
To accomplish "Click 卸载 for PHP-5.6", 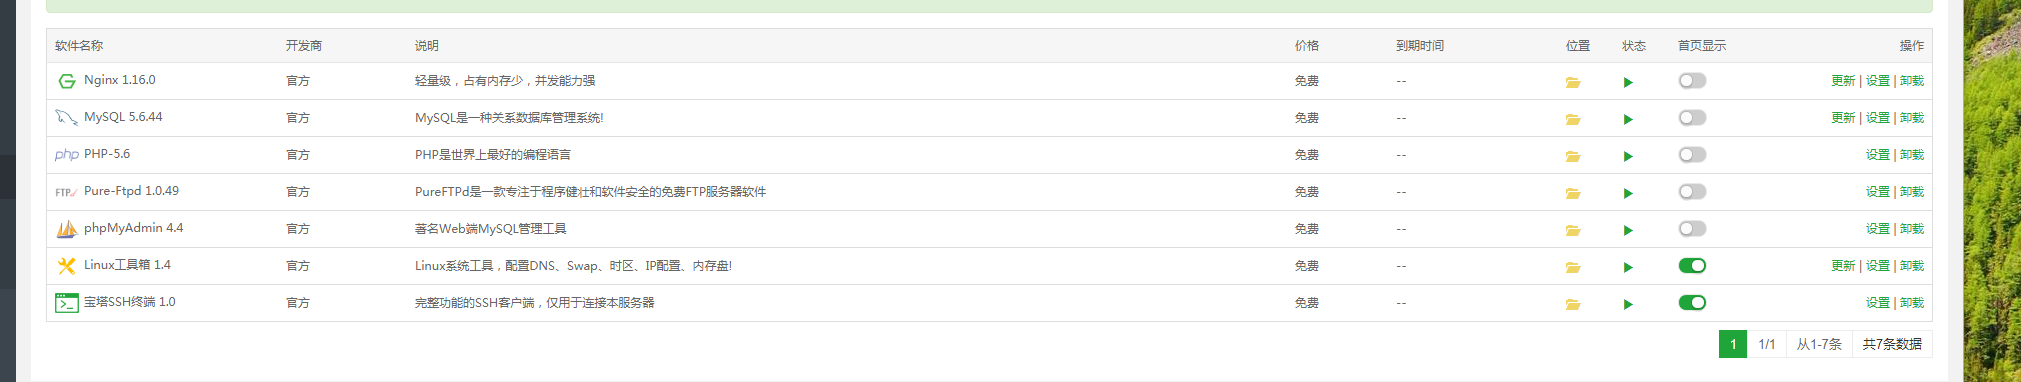I will coord(1911,155).
